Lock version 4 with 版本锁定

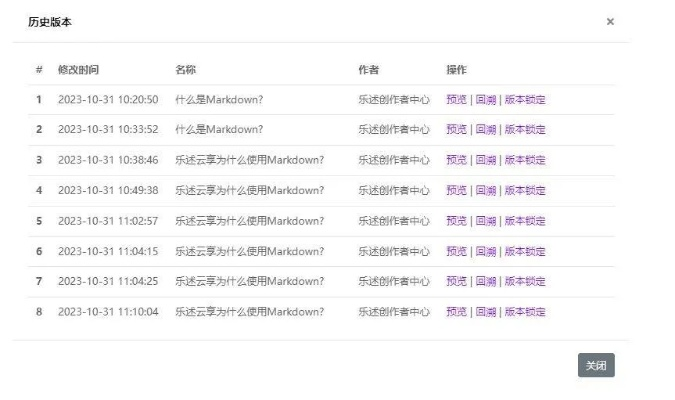pyautogui.click(x=525, y=190)
